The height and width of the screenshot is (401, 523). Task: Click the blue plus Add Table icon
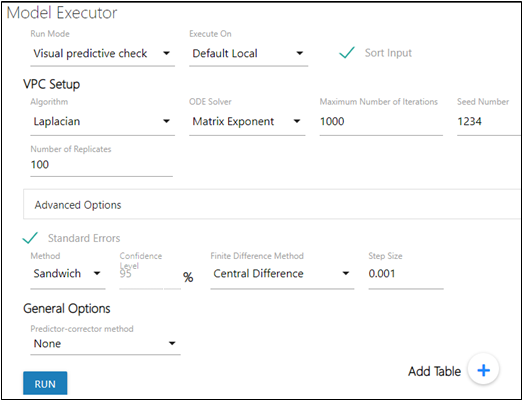tap(483, 370)
